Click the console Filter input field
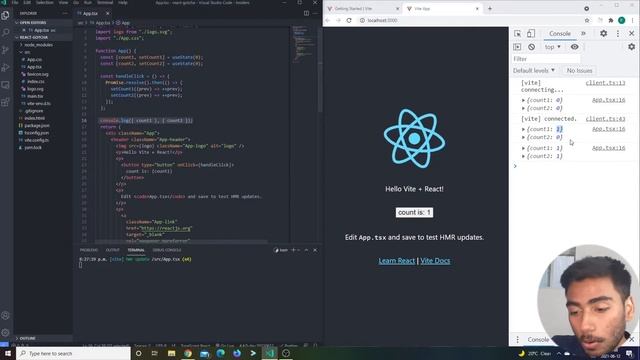 click(546, 59)
